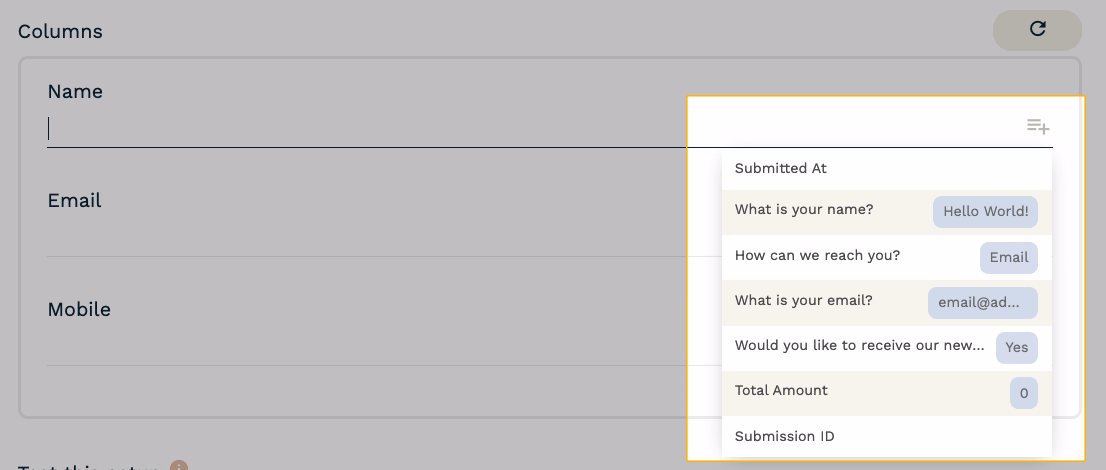Image resolution: width=1106 pixels, height=470 pixels.
Task: Click the Yes sample value badge
Action: [1016, 348]
